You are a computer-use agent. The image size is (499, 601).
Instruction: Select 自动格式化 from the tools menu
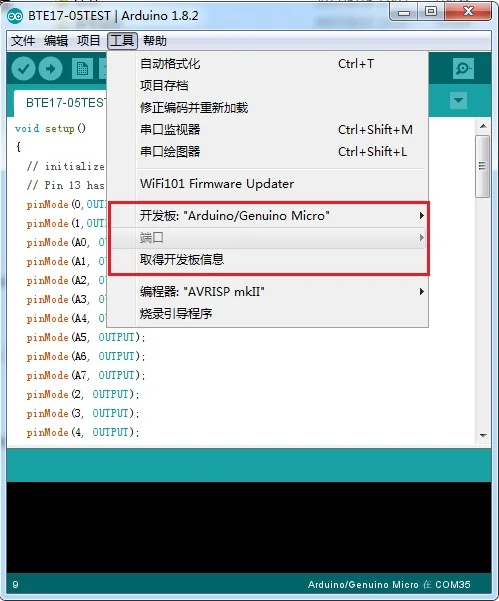[x=268, y=64]
